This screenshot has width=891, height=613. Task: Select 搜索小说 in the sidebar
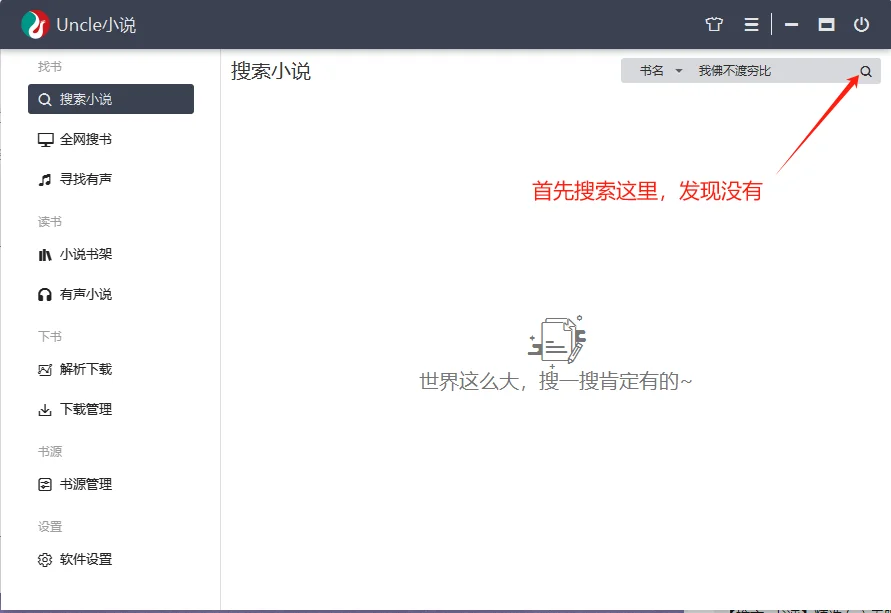pyautogui.click(x=110, y=99)
